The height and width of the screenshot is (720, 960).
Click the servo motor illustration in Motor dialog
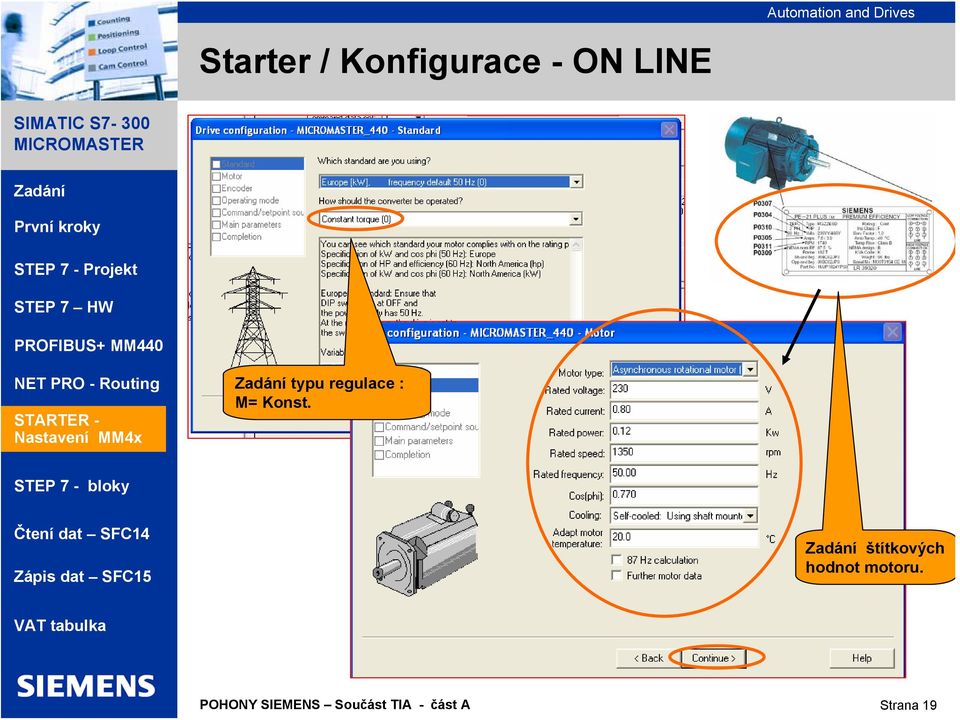click(425, 548)
